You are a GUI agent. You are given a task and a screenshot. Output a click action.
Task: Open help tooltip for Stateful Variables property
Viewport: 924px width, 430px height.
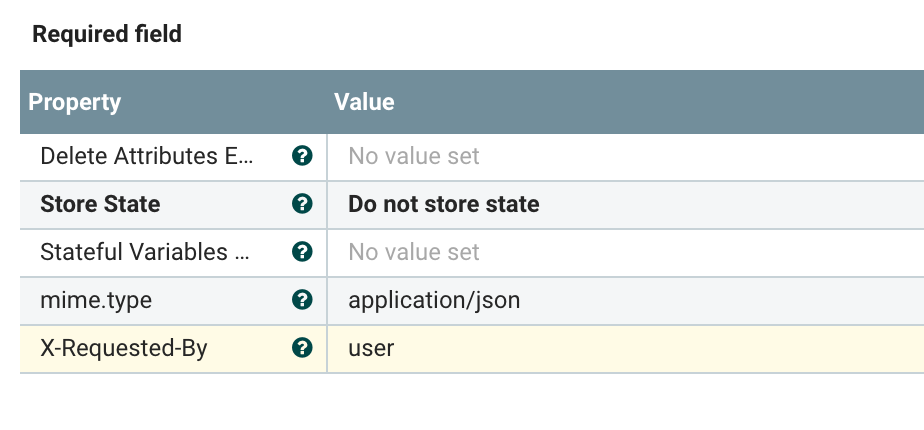click(x=301, y=252)
